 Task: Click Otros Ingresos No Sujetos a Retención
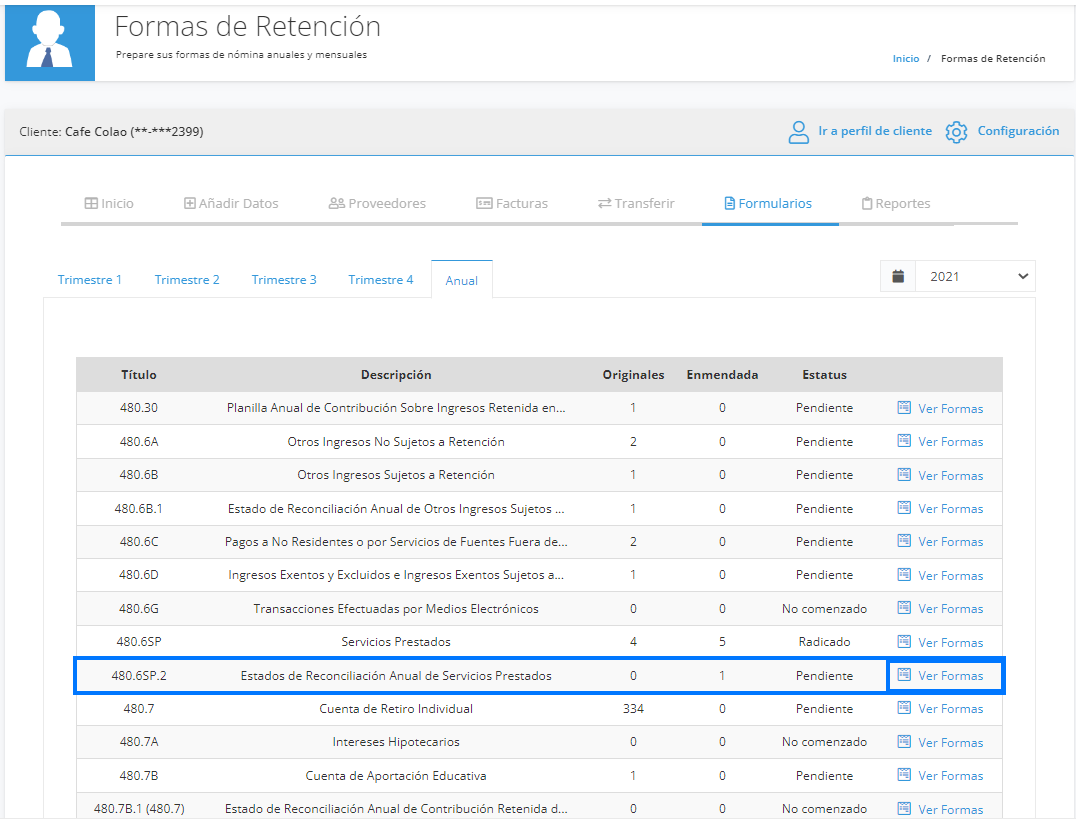coord(396,441)
